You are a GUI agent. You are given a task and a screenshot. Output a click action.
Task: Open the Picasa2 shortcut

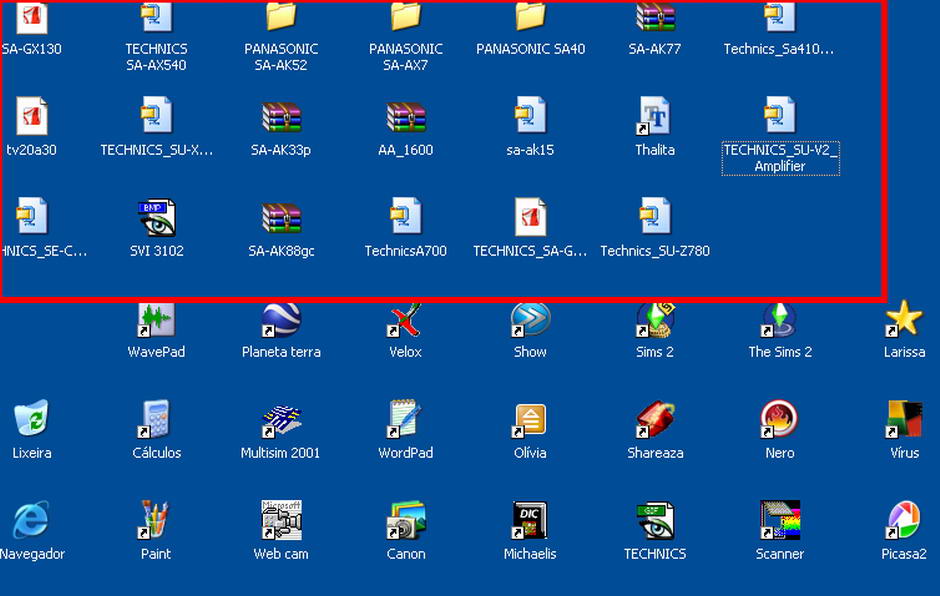pyautogui.click(x=903, y=520)
